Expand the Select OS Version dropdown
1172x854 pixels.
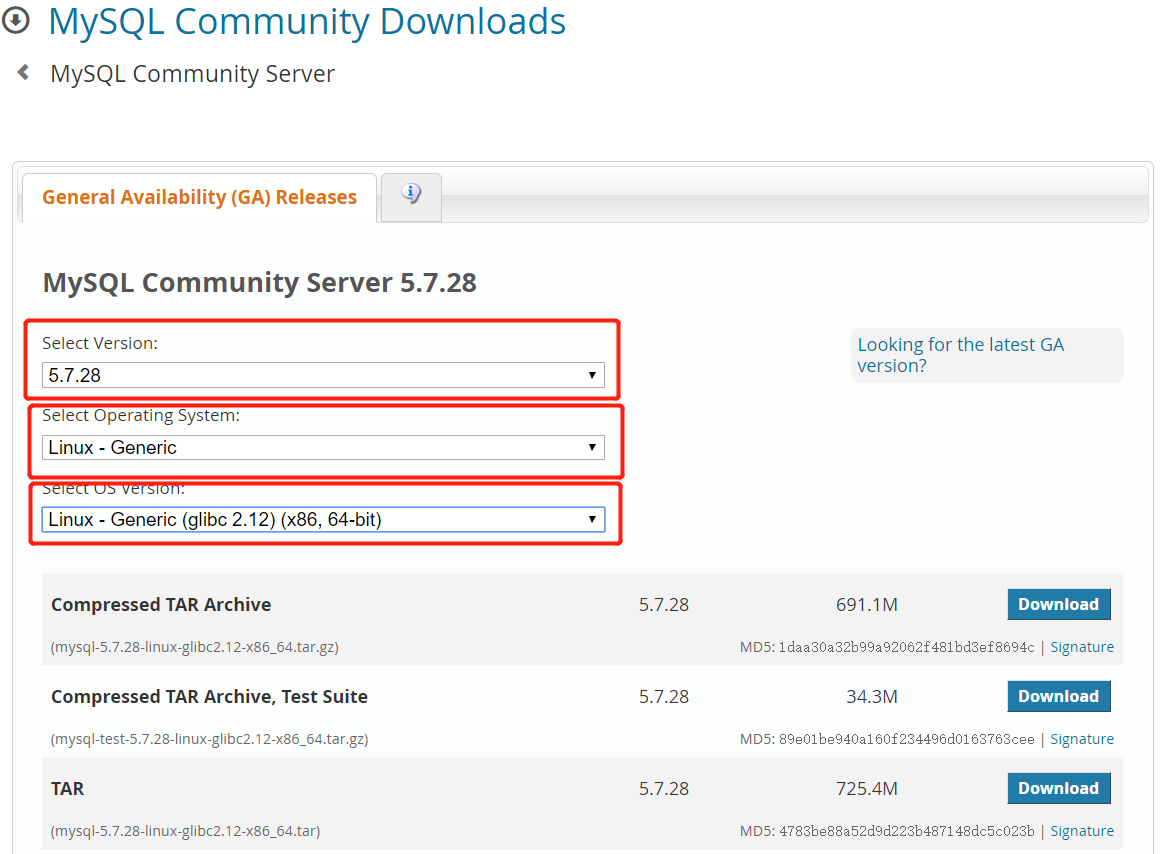323,519
